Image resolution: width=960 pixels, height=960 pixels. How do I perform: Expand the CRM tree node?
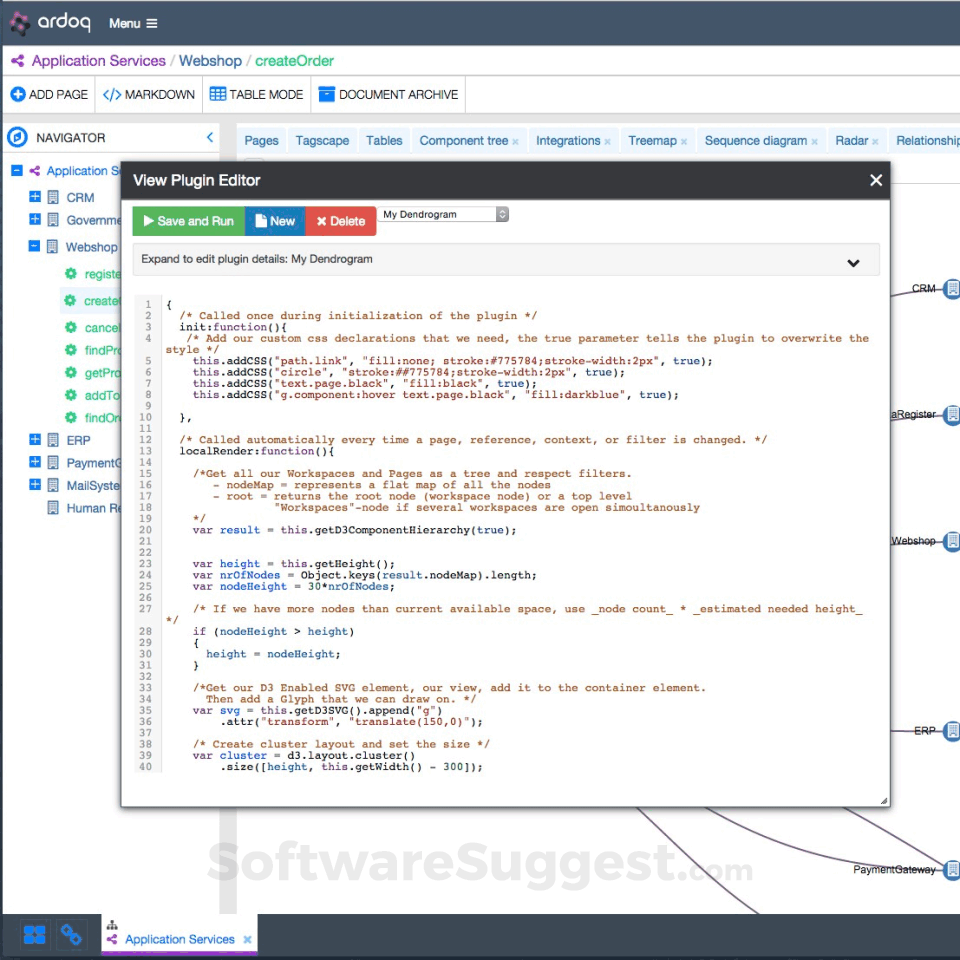pos(35,197)
